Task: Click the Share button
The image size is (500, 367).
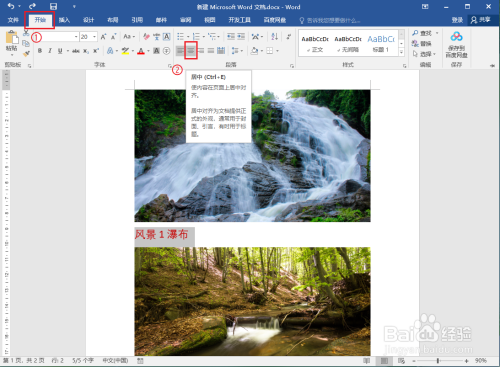Action: (x=480, y=20)
